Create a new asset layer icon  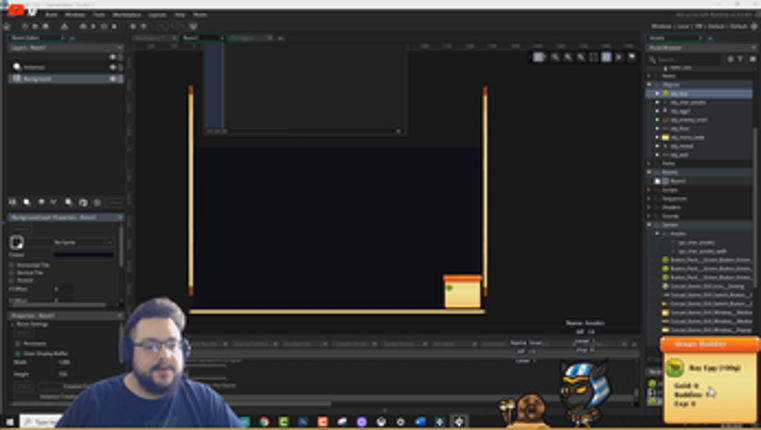[x=69, y=202]
